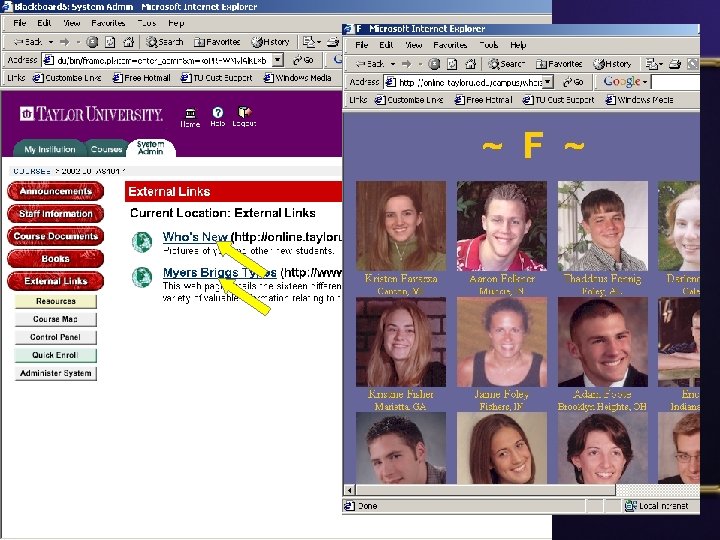Click Search in F window toolbar

506,64
